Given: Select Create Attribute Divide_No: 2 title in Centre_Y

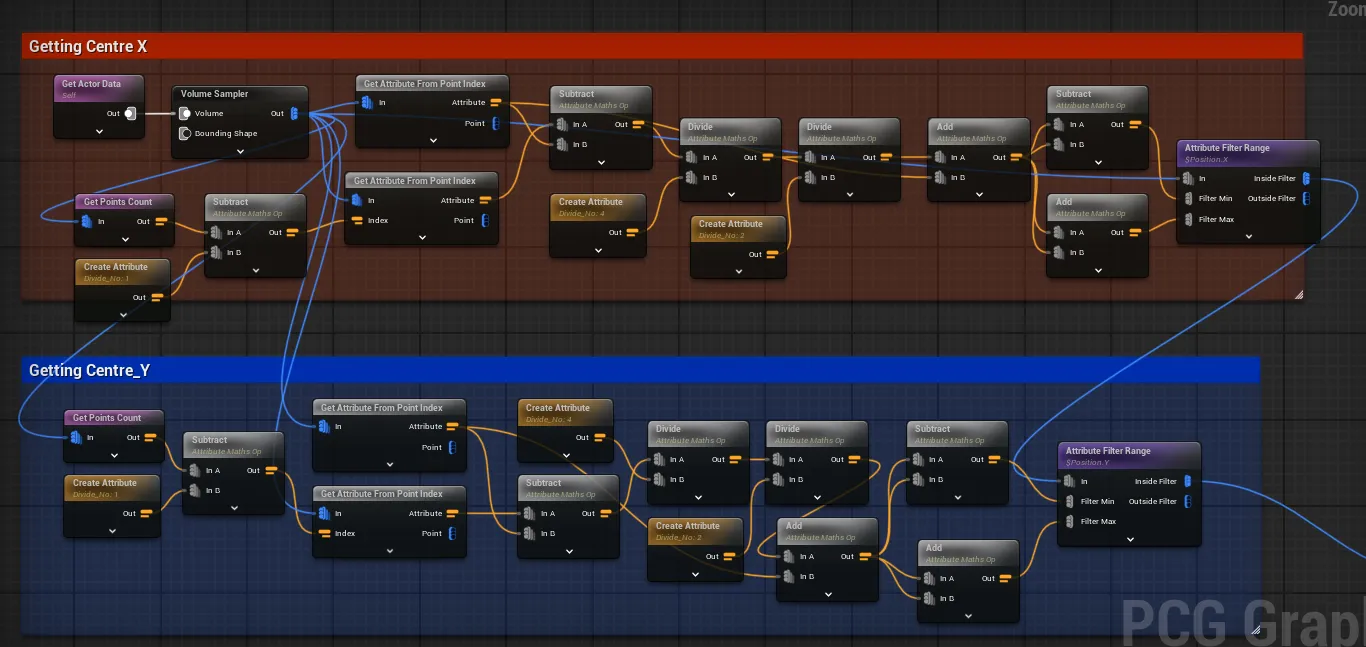Looking at the screenshot, I should click(x=688, y=526).
